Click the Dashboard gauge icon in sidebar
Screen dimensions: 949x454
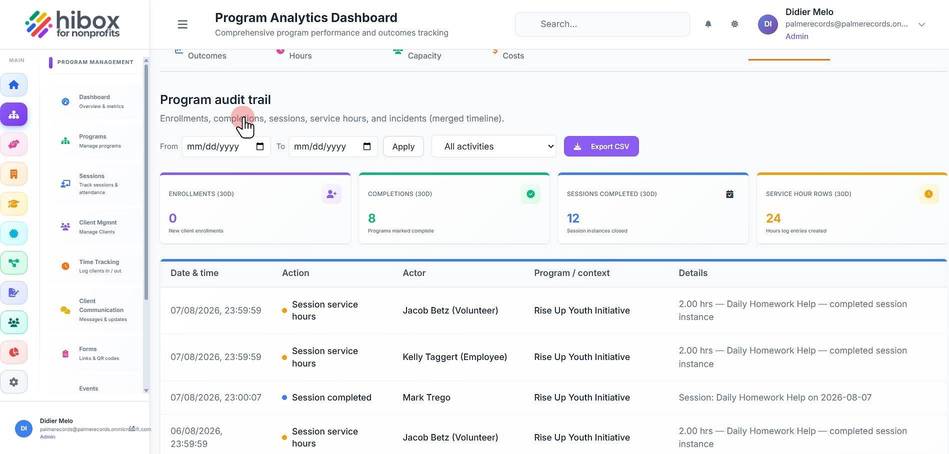click(65, 102)
